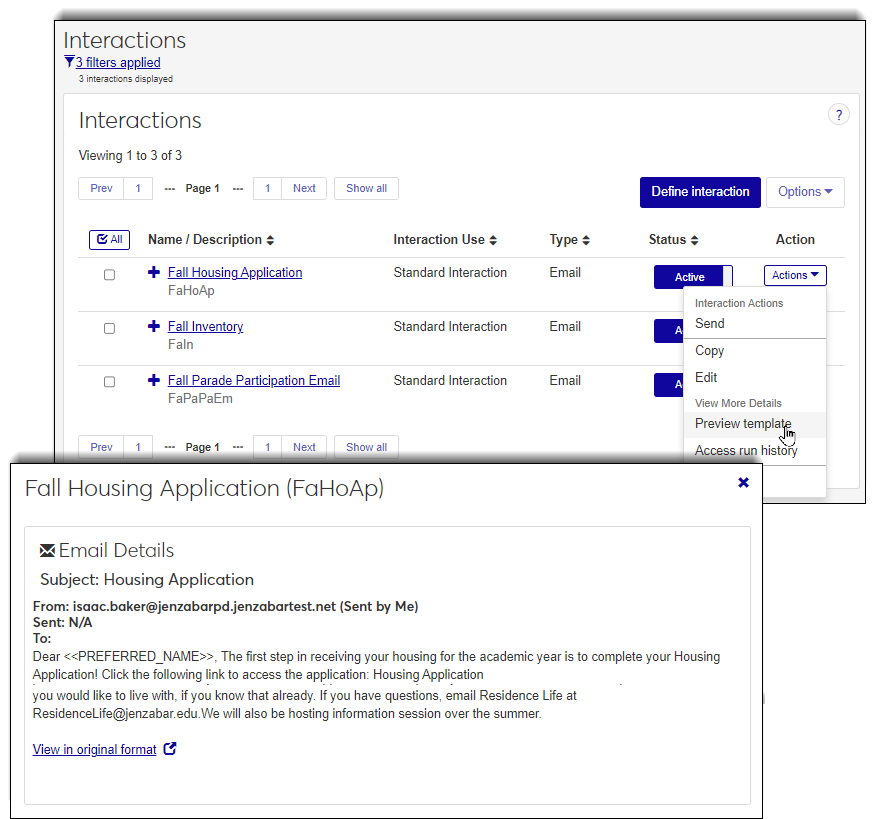Click top Show all button

(366, 188)
